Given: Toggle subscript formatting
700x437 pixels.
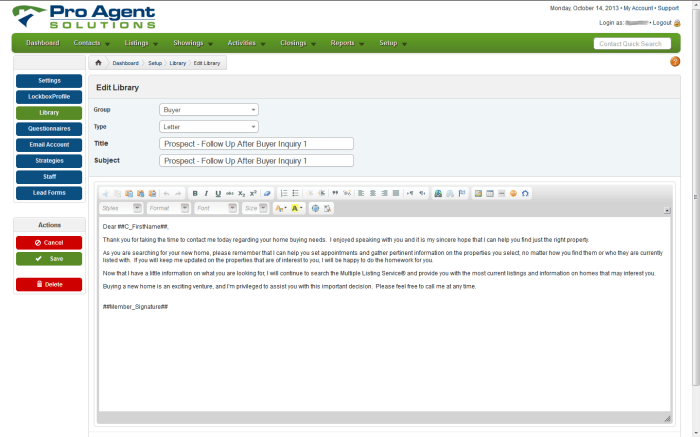Looking at the screenshot, I should point(242,193).
